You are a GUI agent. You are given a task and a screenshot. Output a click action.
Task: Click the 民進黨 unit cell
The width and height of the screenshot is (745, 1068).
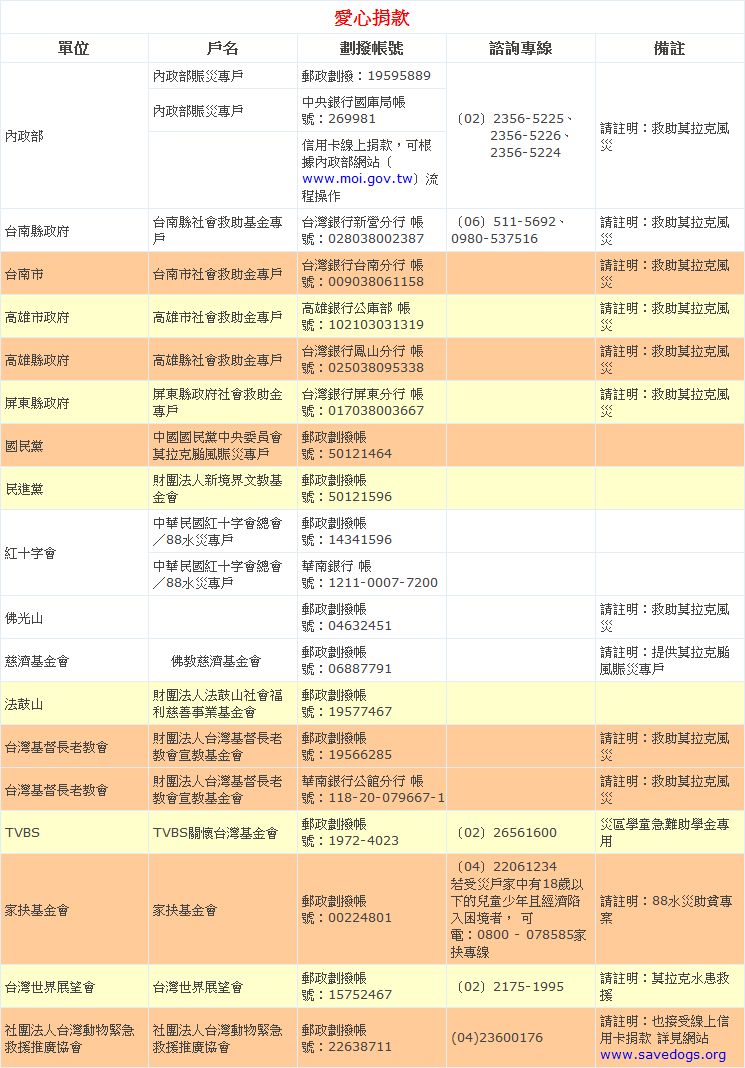tap(24, 489)
